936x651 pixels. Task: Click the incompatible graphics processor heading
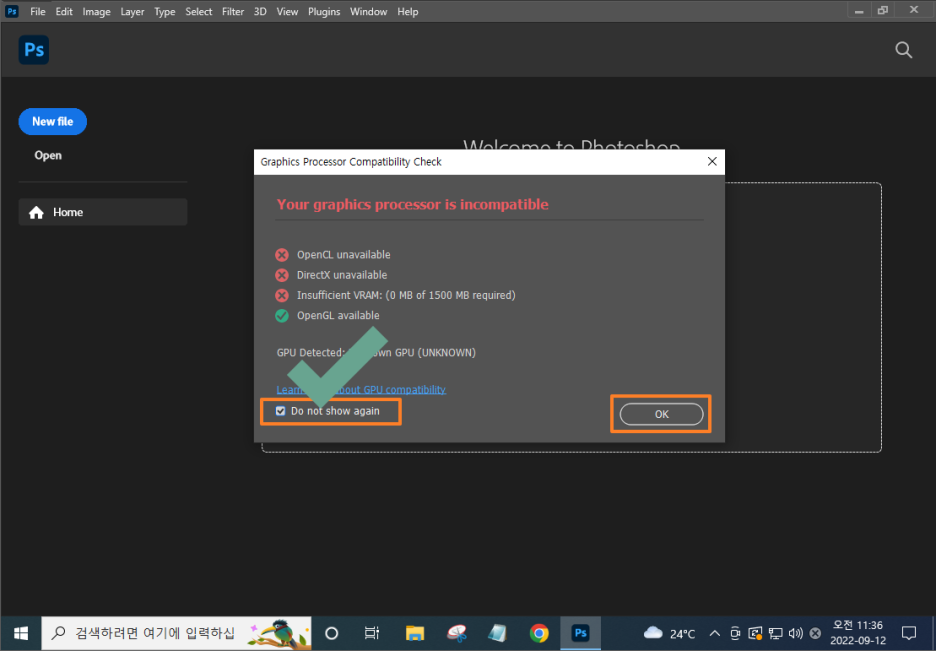412,205
